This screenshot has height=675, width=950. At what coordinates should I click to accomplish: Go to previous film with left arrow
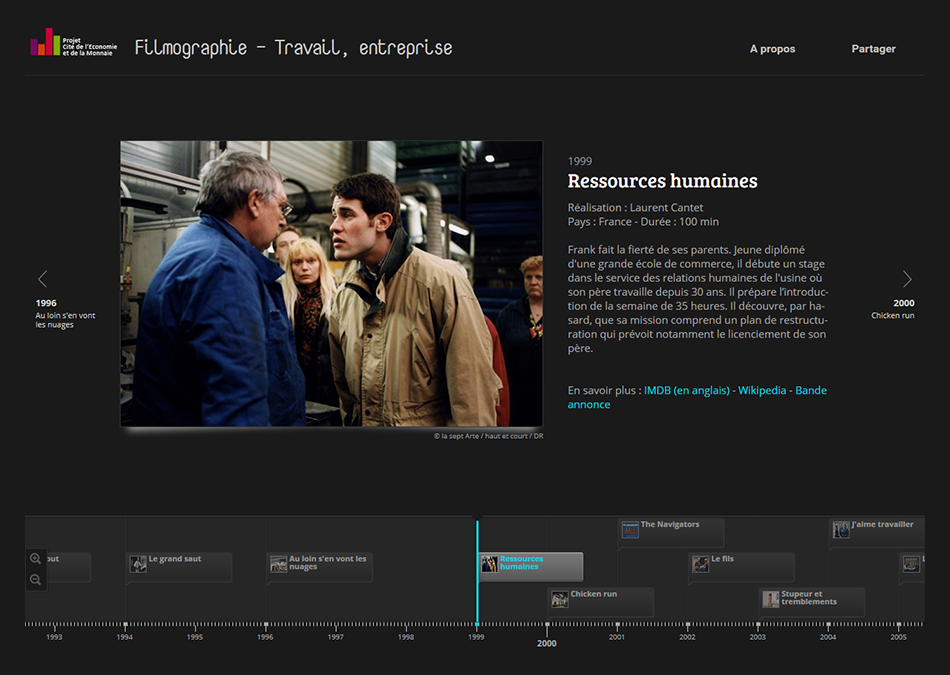pyautogui.click(x=42, y=279)
